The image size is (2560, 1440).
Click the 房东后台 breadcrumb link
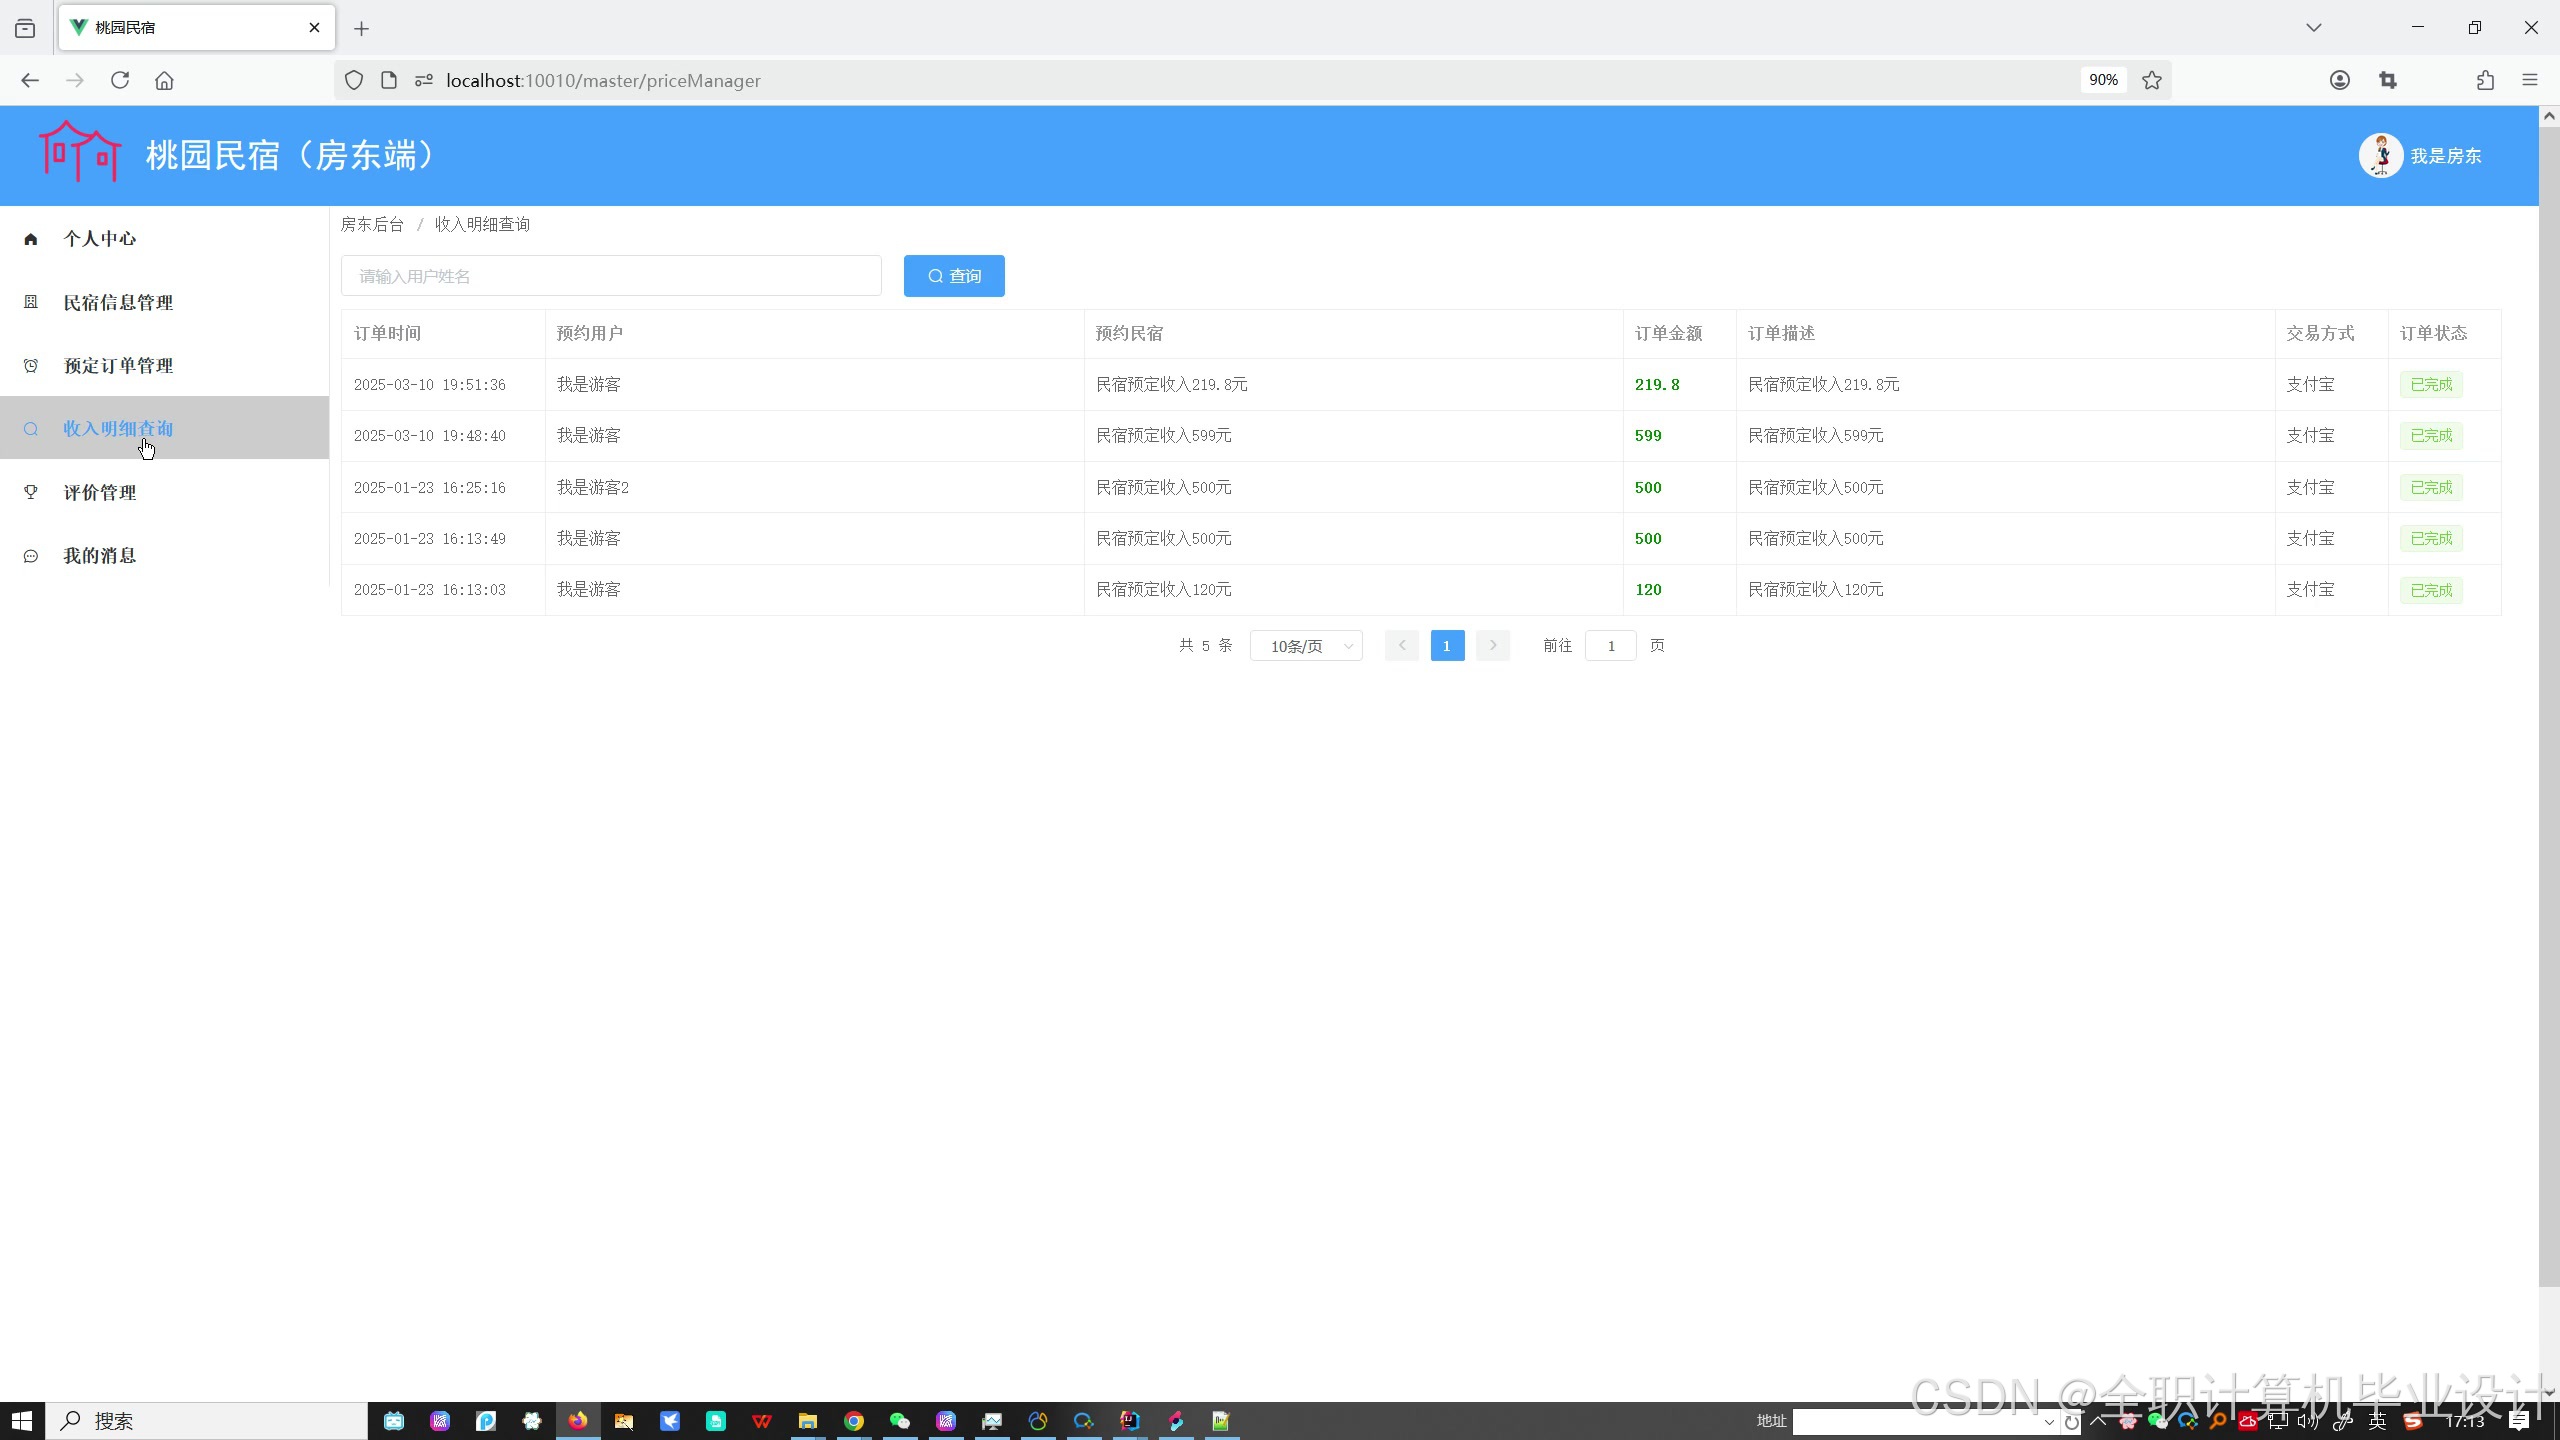pos(372,224)
